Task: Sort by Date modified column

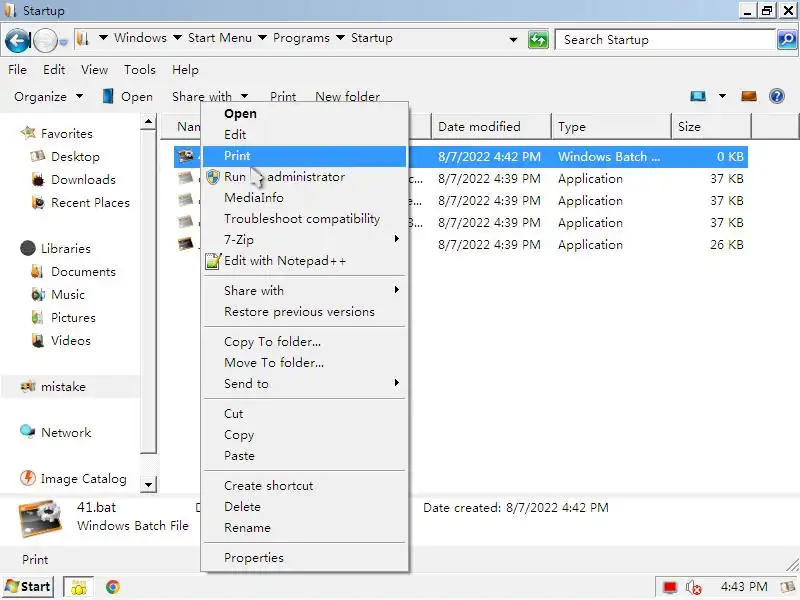Action: pos(491,127)
